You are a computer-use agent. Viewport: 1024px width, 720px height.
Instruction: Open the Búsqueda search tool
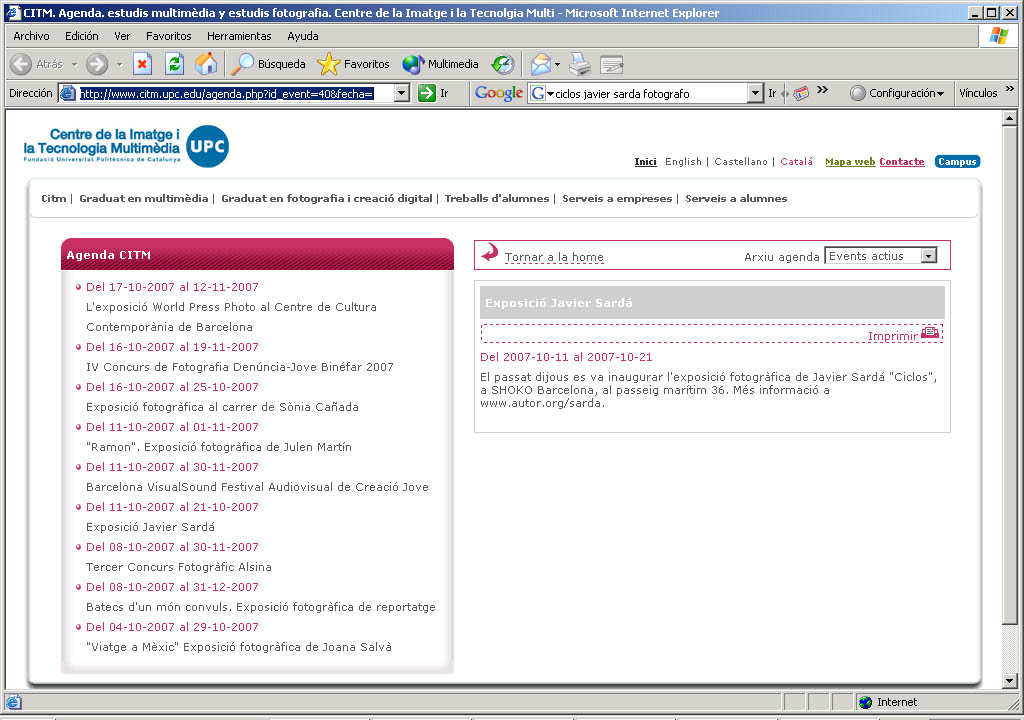268,64
